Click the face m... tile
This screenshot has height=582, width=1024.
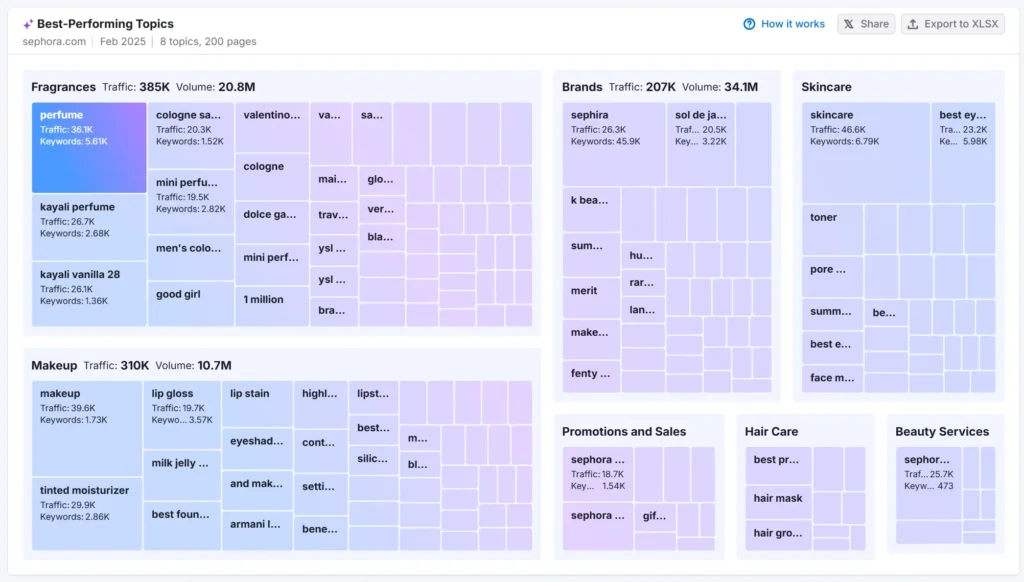pos(833,379)
